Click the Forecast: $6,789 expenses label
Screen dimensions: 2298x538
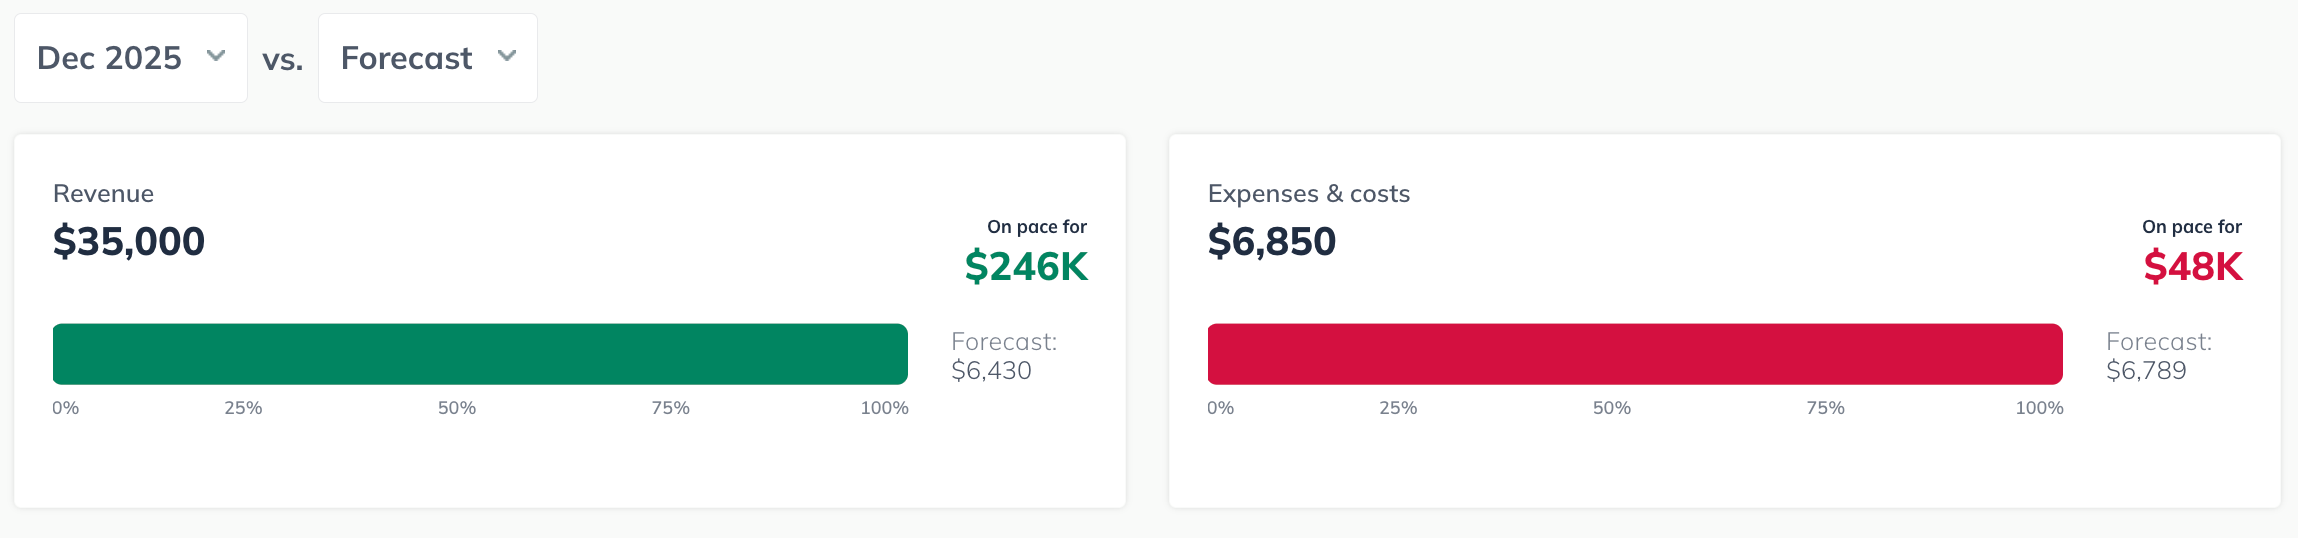tap(2158, 356)
